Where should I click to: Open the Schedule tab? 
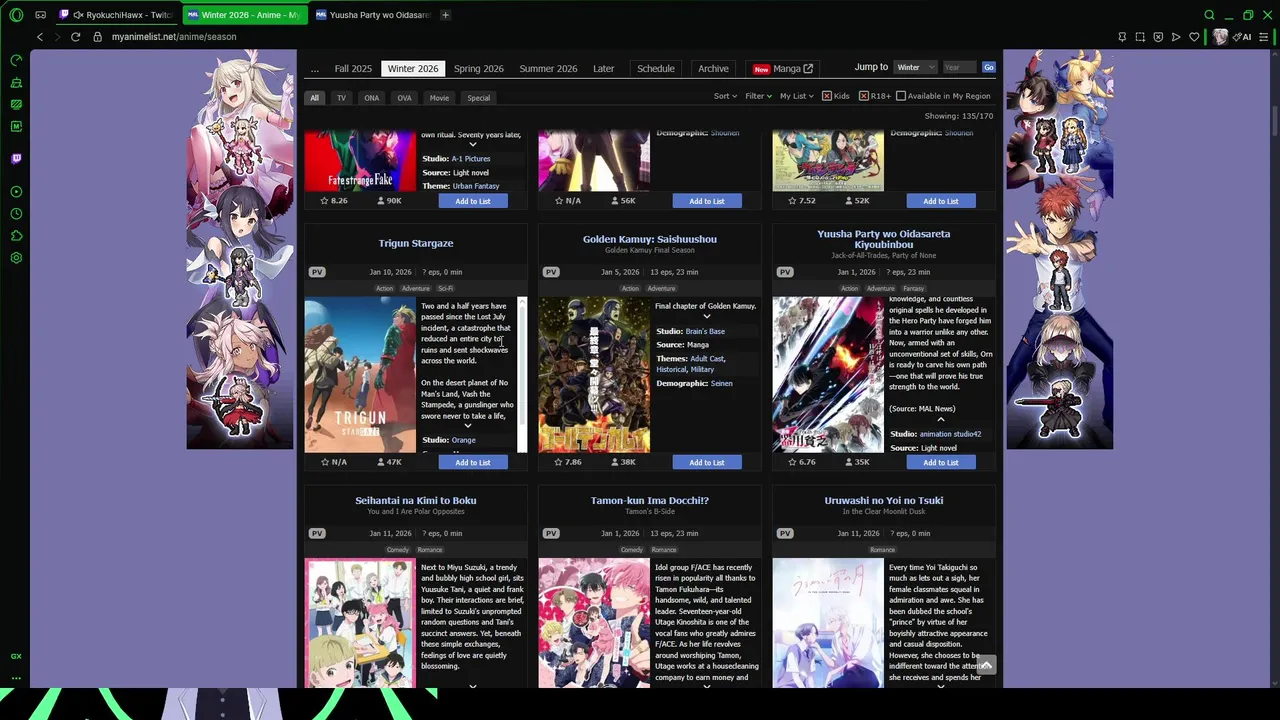click(656, 69)
